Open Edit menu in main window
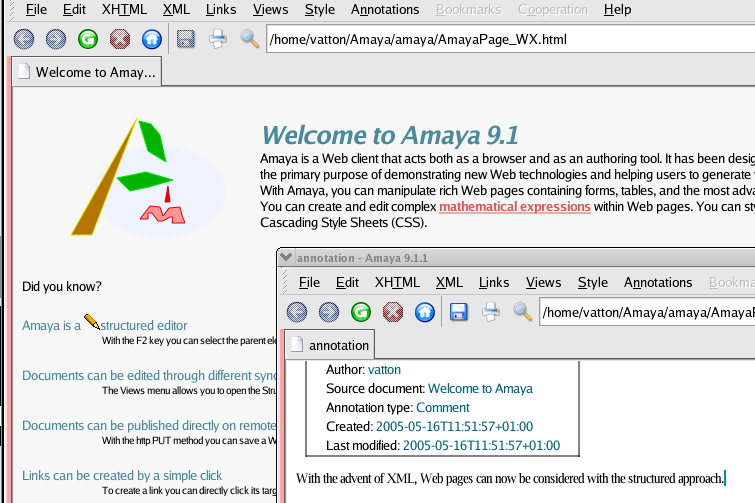Viewport: 755px width, 503px height. click(x=74, y=10)
